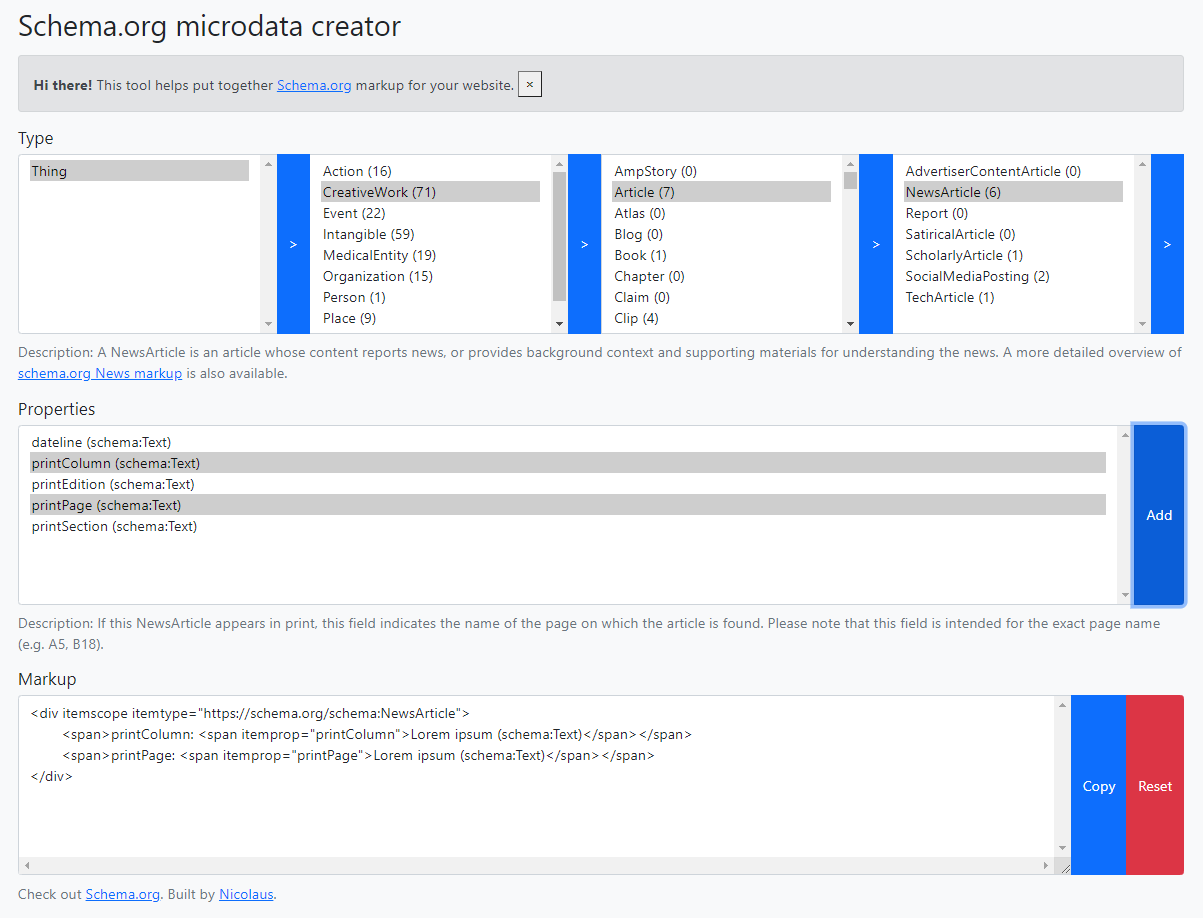1203x918 pixels.
Task: Select AdvertiserContentArticle (0) type
Action: click(x=1013, y=171)
